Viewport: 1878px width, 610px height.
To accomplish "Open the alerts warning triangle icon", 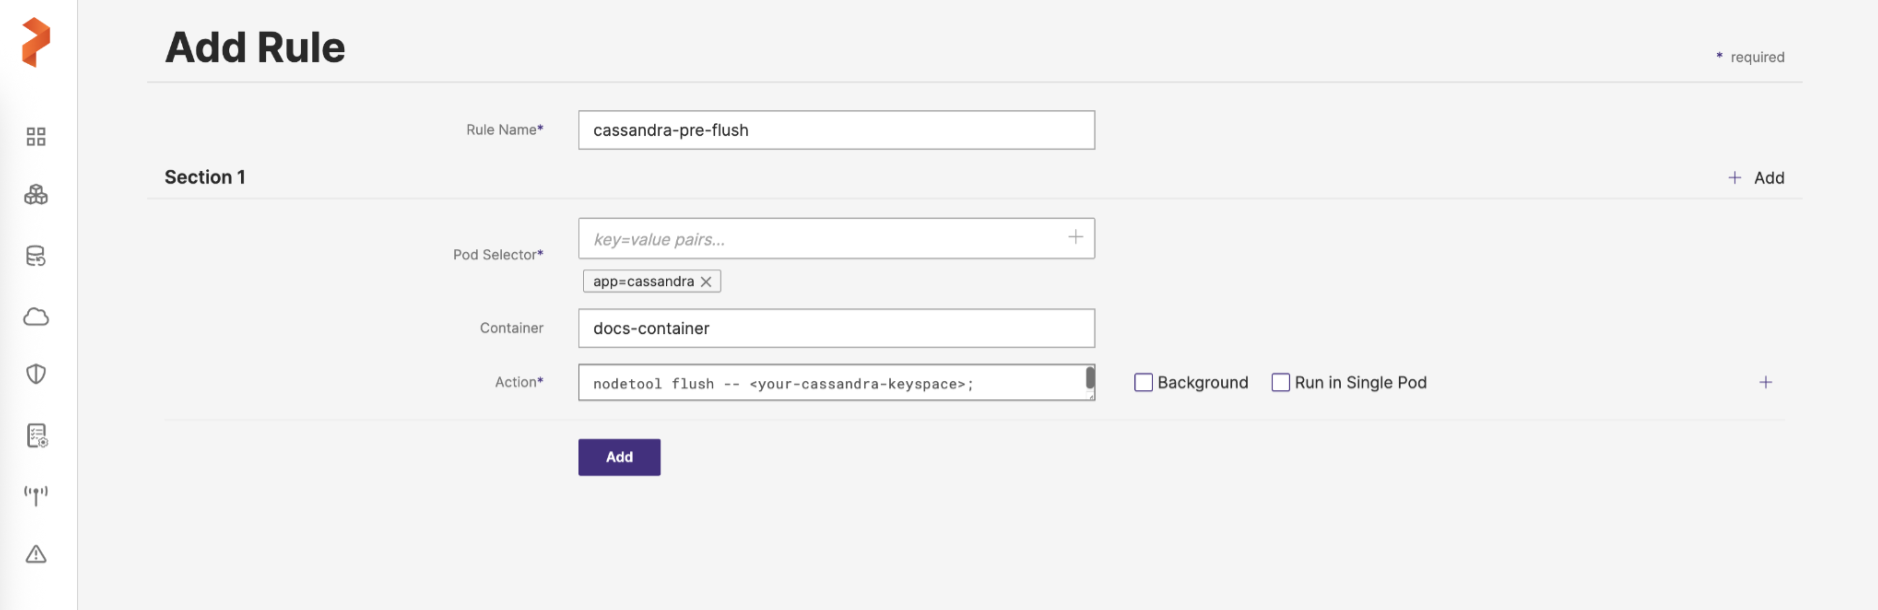I will click(x=36, y=554).
